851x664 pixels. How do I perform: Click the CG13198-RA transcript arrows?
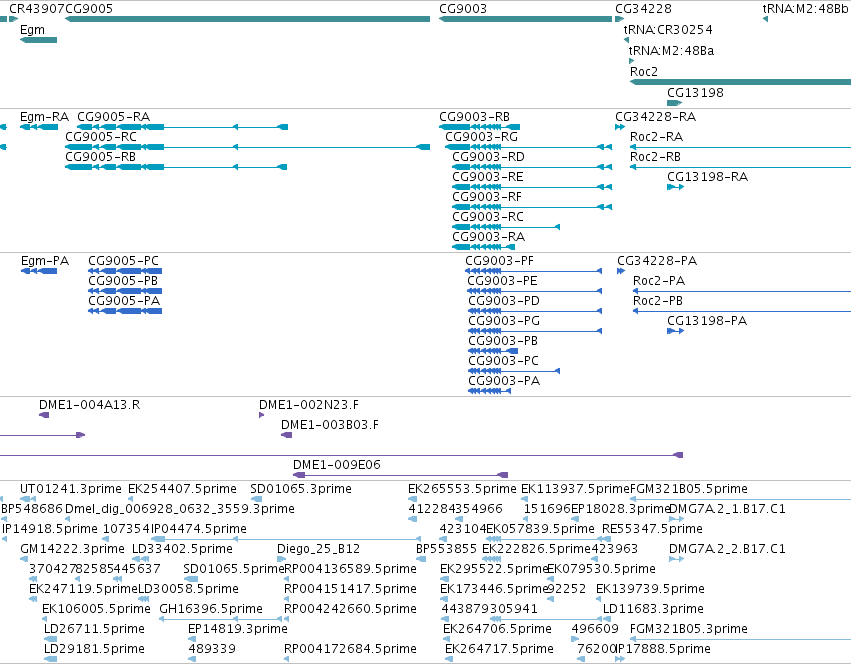tap(675, 187)
